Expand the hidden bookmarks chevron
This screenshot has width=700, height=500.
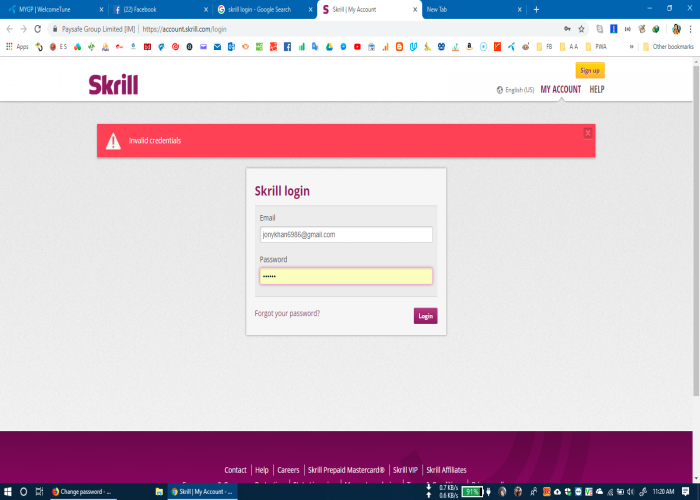click(631, 46)
